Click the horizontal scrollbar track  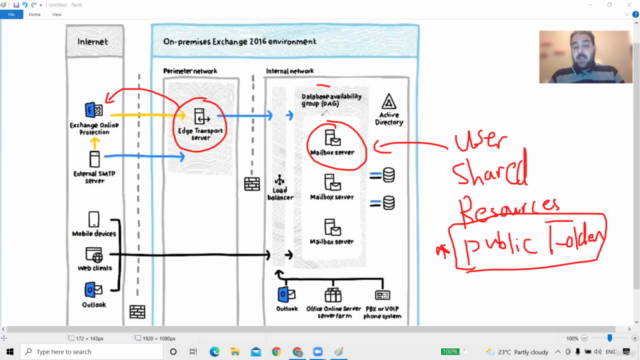311,329
